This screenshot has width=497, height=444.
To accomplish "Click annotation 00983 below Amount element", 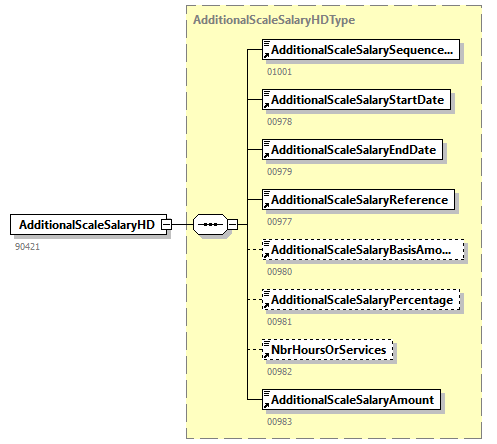I will [x=279, y=422].
